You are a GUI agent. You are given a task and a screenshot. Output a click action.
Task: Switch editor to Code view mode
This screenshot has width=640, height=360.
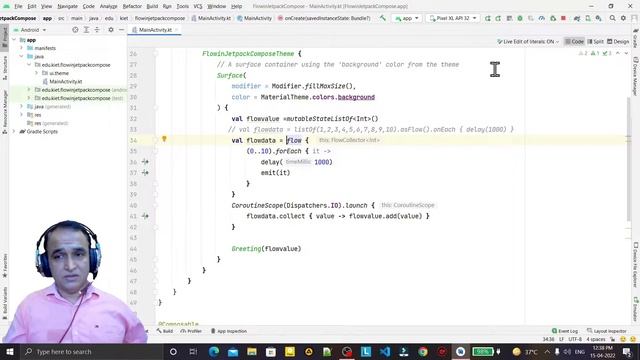(x=574, y=41)
